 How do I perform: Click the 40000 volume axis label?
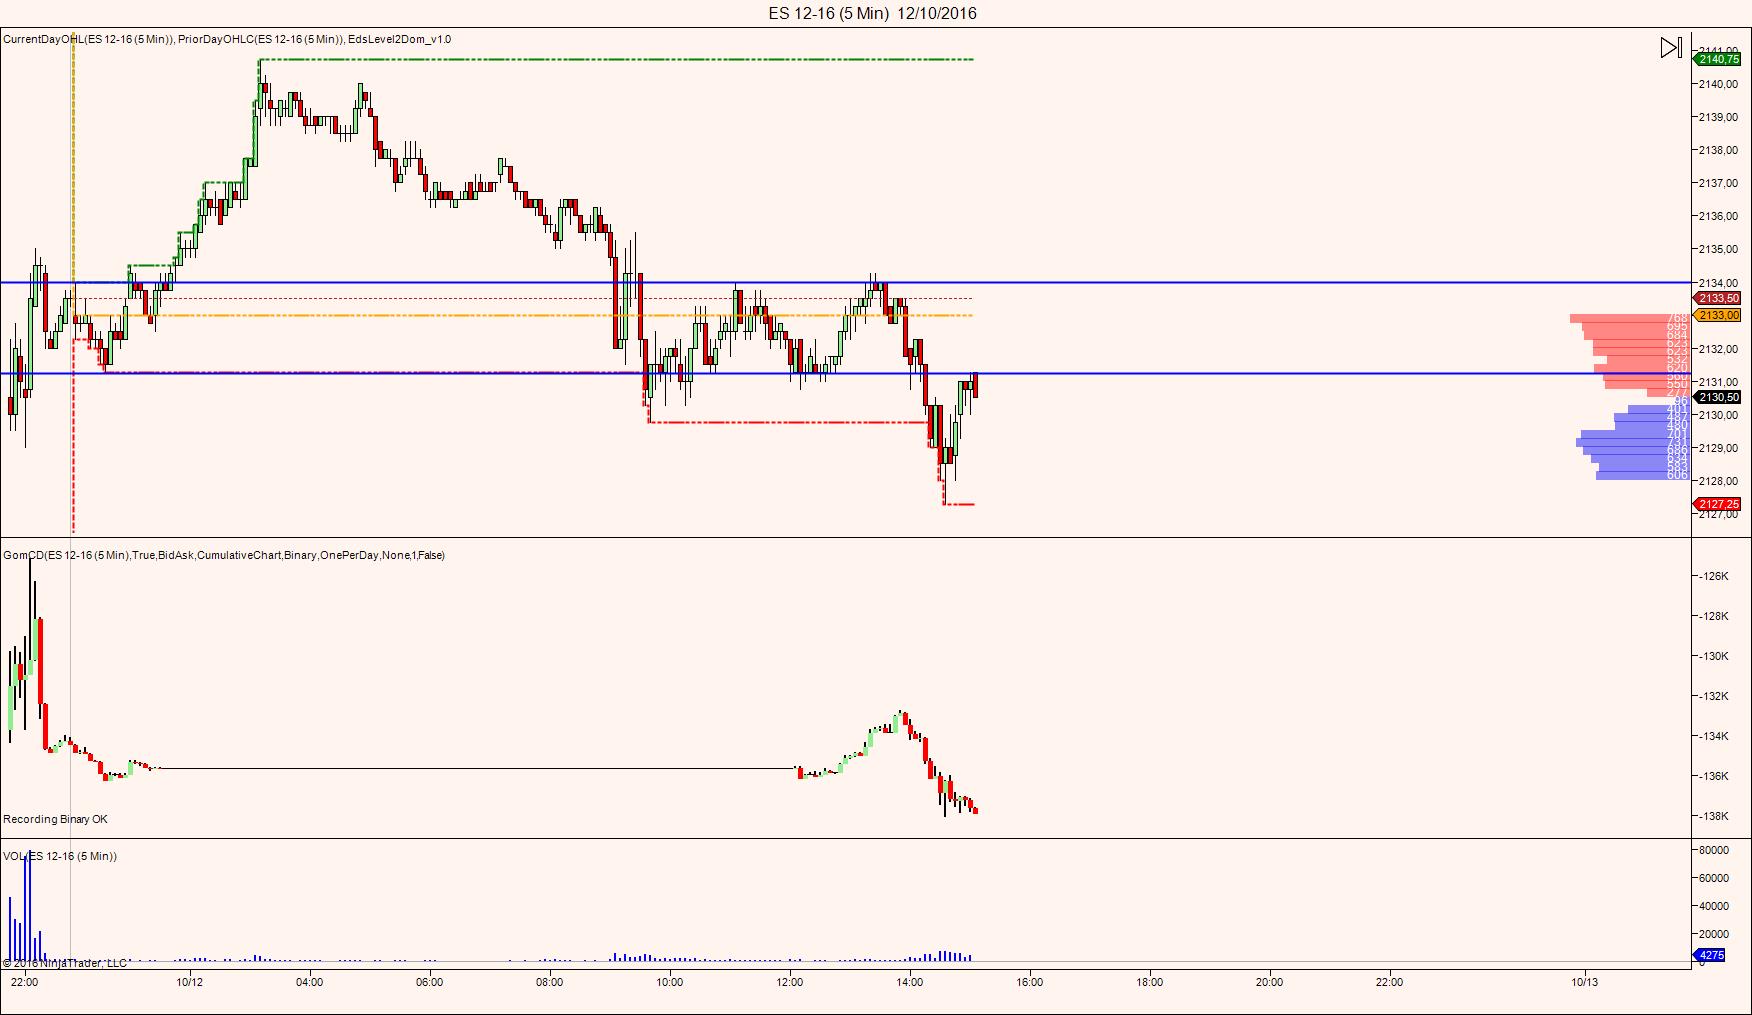1714,906
